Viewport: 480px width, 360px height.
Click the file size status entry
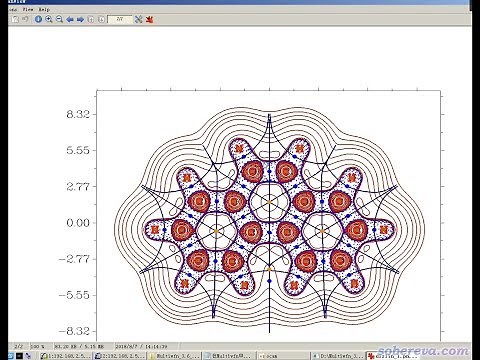click(79, 346)
